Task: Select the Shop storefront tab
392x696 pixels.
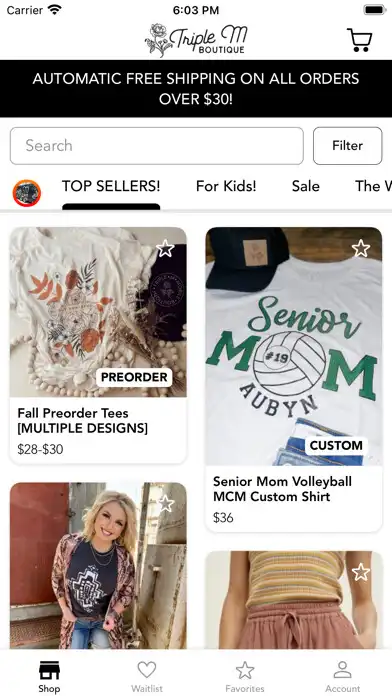Action: click(x=49, y=676)
